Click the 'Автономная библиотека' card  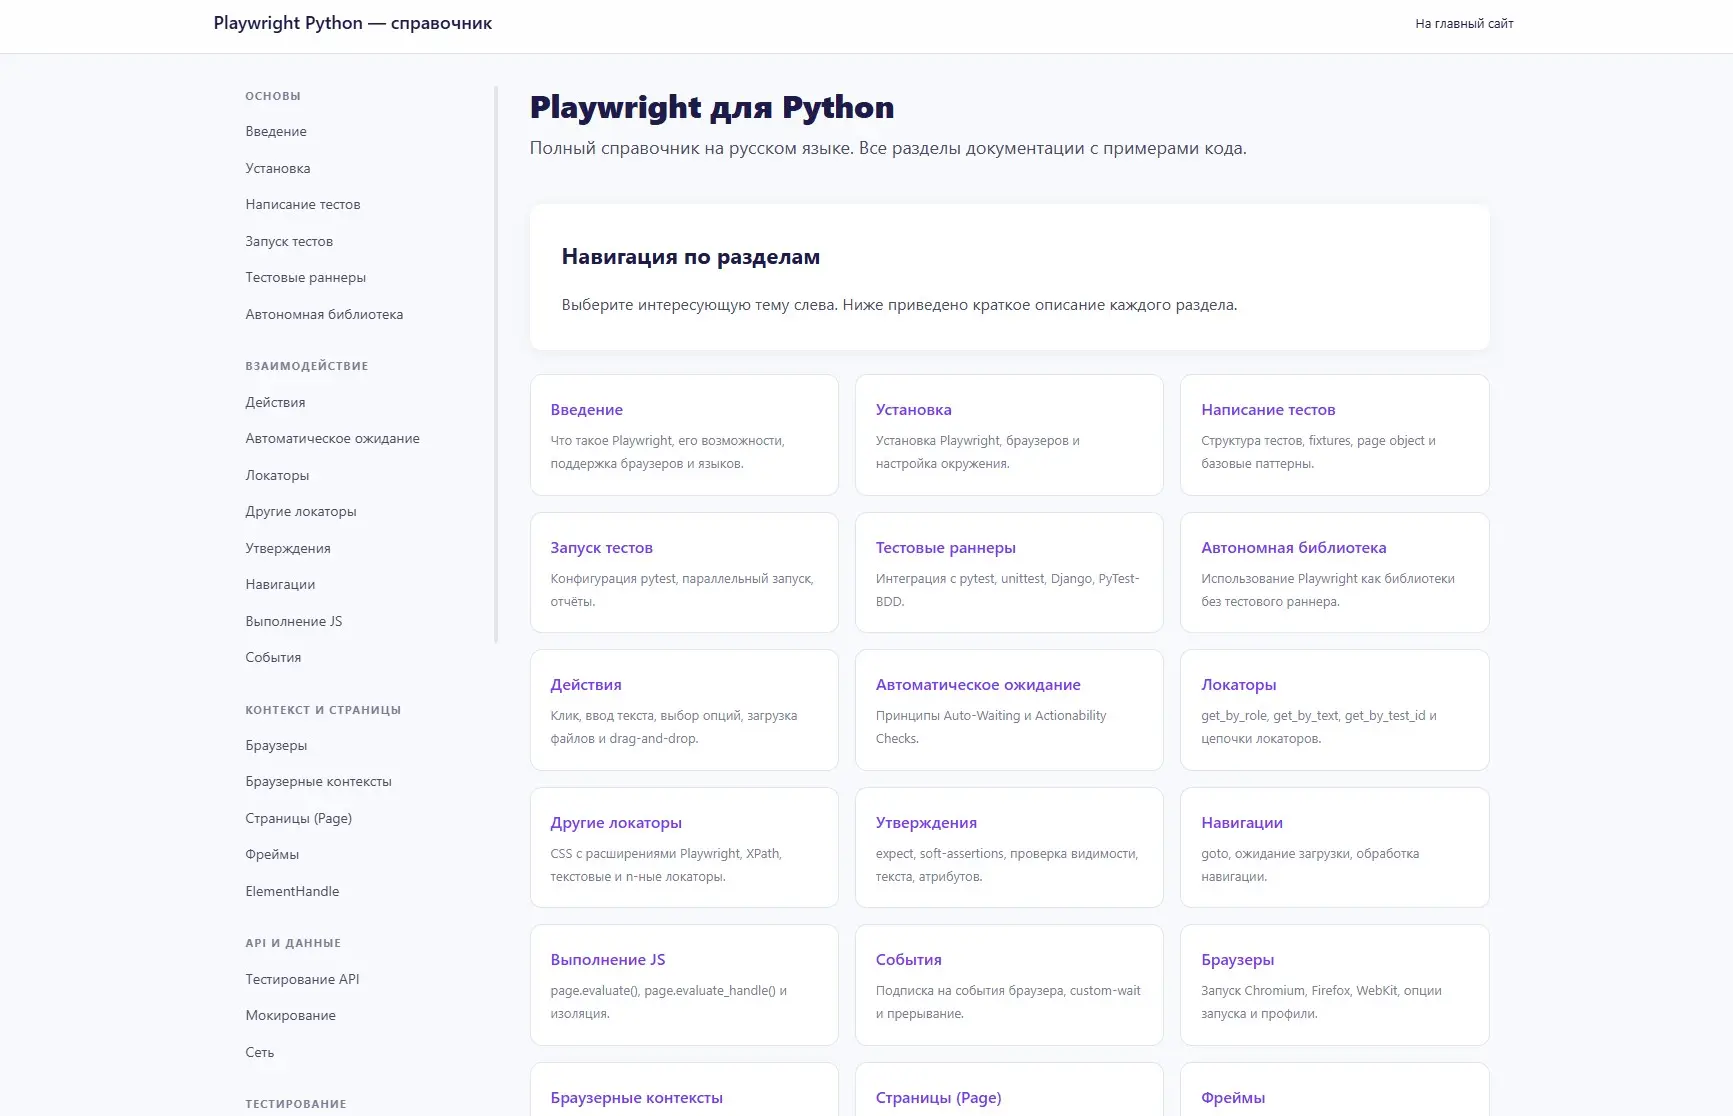[x=1334, y=573]
